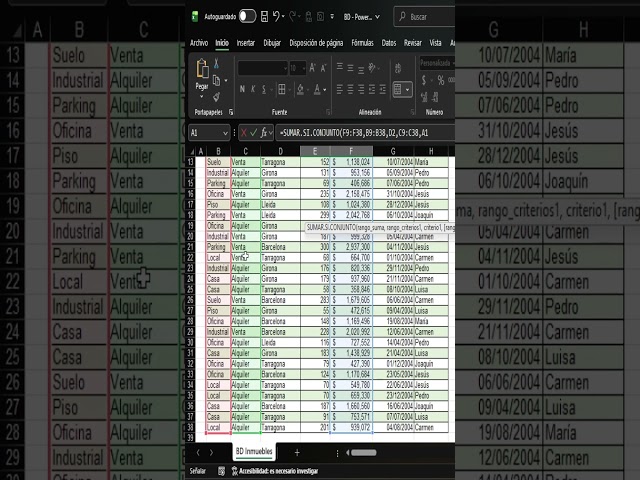Open the Disposición de página tab

[316, 43]
